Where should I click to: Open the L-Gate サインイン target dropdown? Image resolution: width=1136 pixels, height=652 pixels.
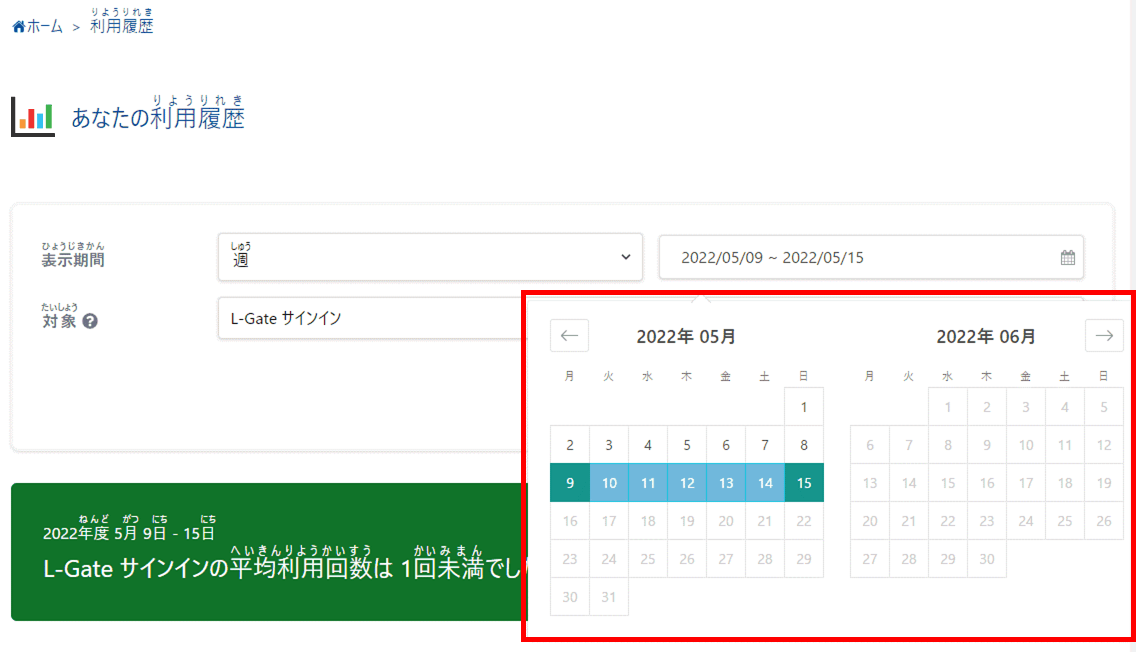coord(373,318)
